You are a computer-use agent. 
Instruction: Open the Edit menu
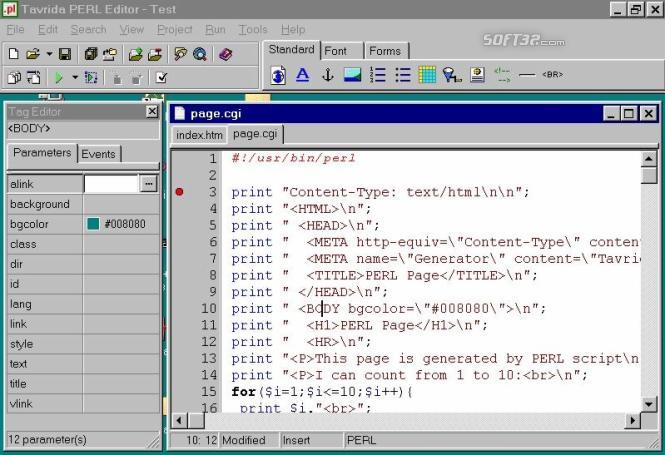tap(48, 30)
